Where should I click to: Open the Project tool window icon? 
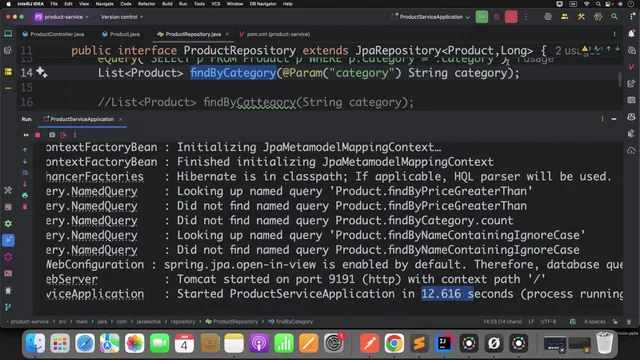point(8,34)
